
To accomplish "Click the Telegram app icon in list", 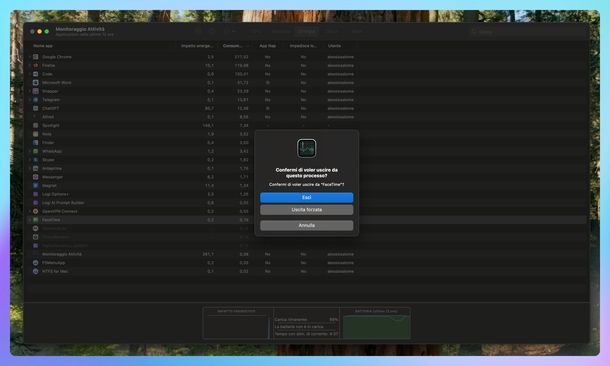I will (x=35, y=100).
